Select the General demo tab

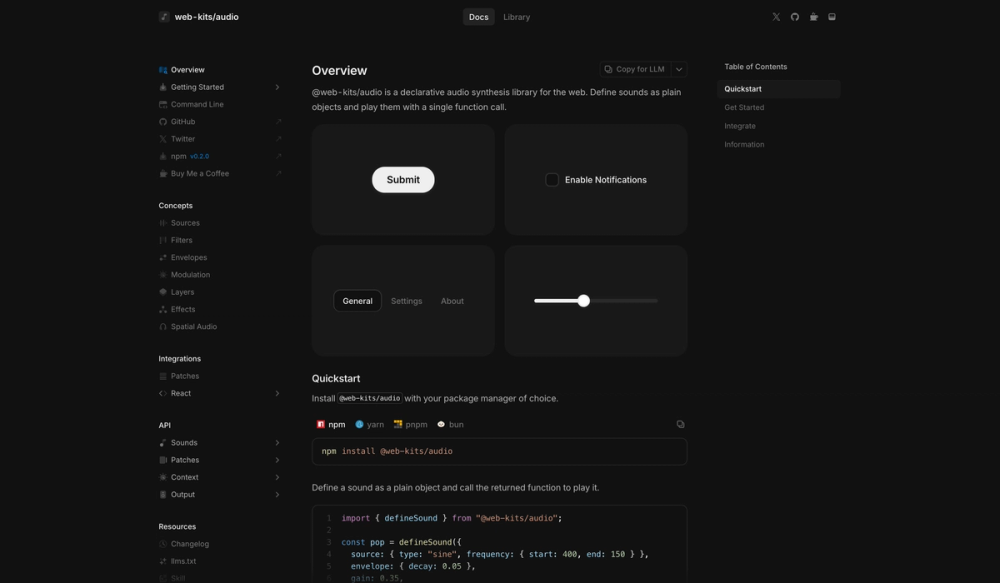(x=357, y=301)
